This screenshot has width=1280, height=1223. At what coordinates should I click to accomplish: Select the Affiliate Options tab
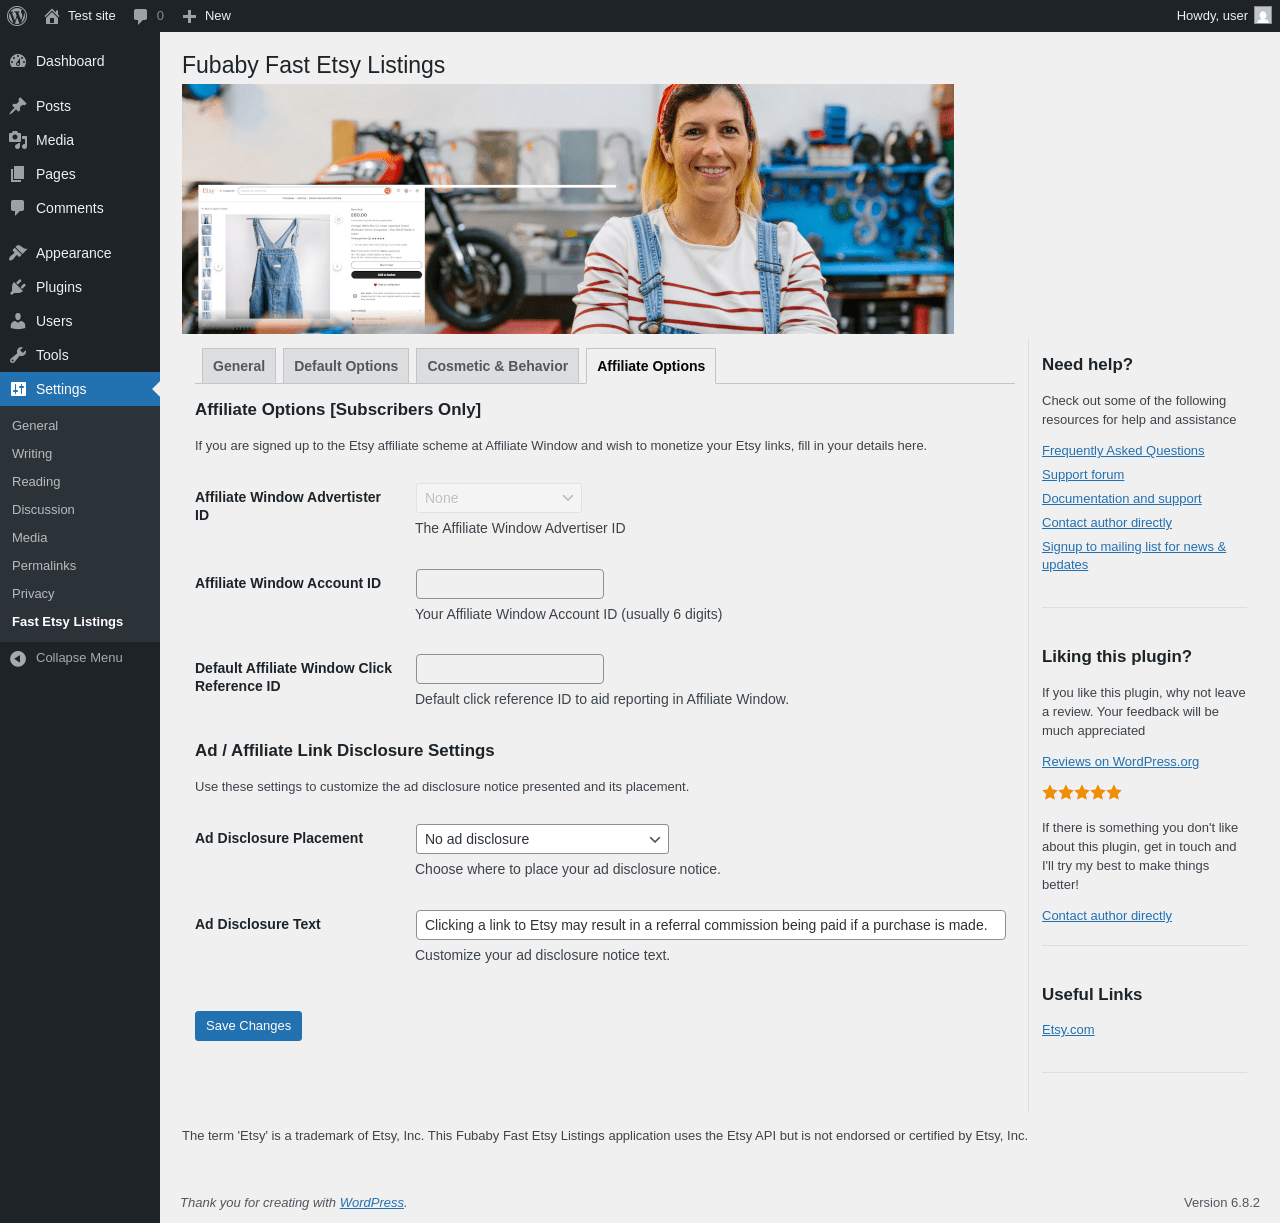coord(651,366)
